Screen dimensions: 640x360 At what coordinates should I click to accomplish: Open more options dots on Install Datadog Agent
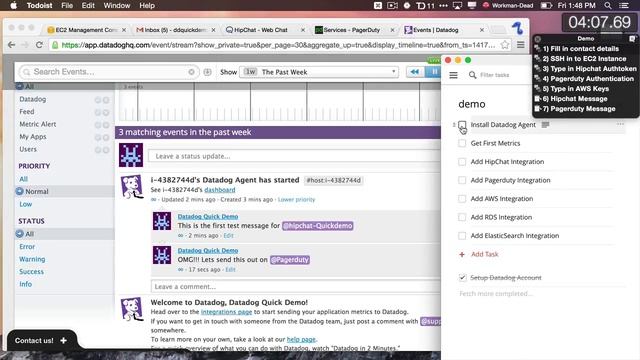click(x=620, y=124)
